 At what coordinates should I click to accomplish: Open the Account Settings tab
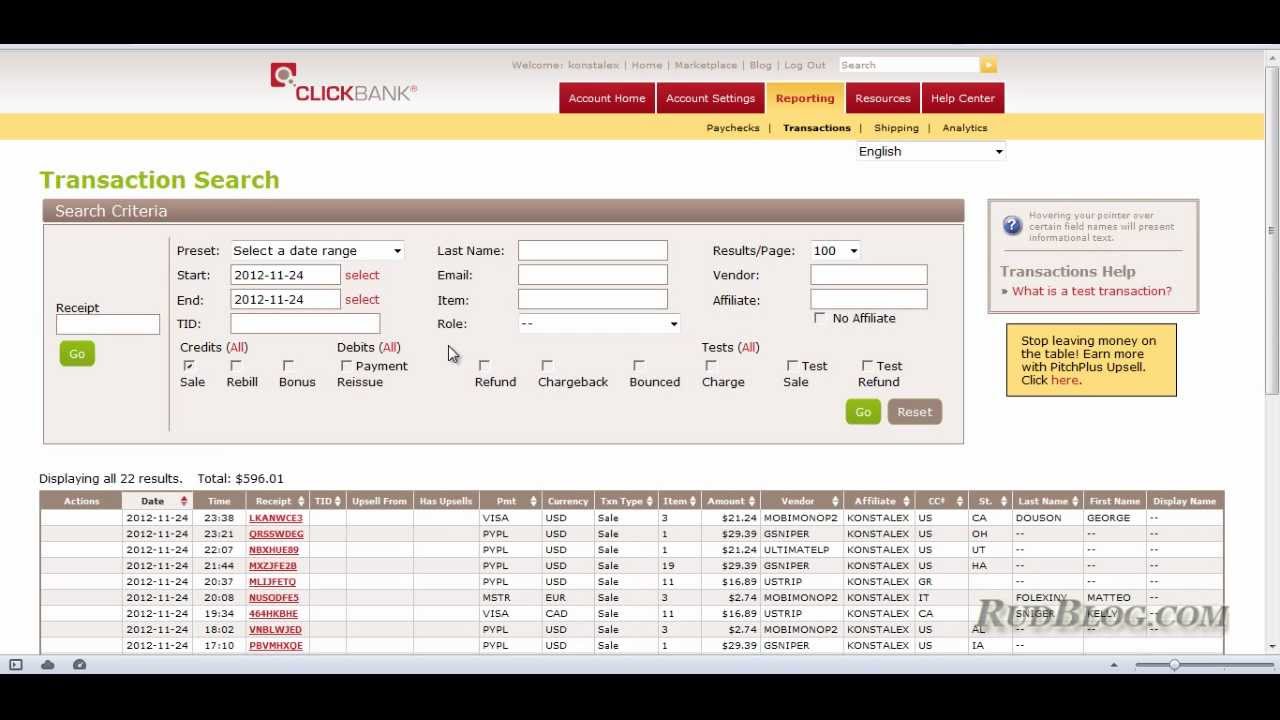tap(711, 98)
